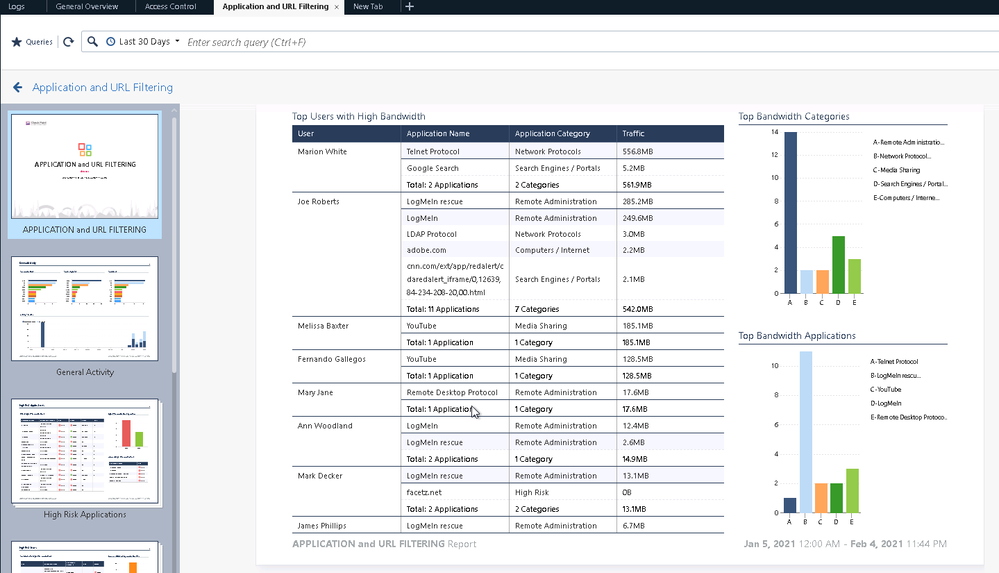999x573 pixels.
Task: Click the A-Telnet Protocol legend entry
Action: (895, 361)
